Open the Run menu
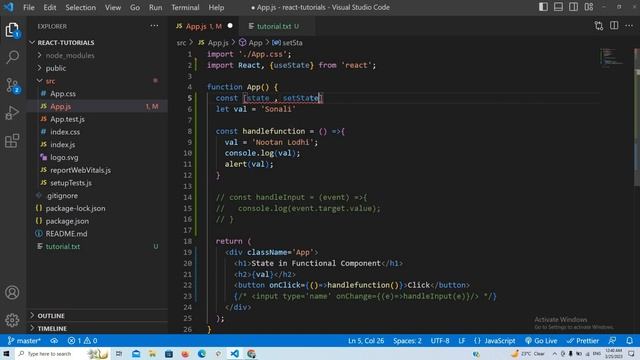The width and height of the screenshot is (640, 360). pyautogui.click(x=156, y=7)
